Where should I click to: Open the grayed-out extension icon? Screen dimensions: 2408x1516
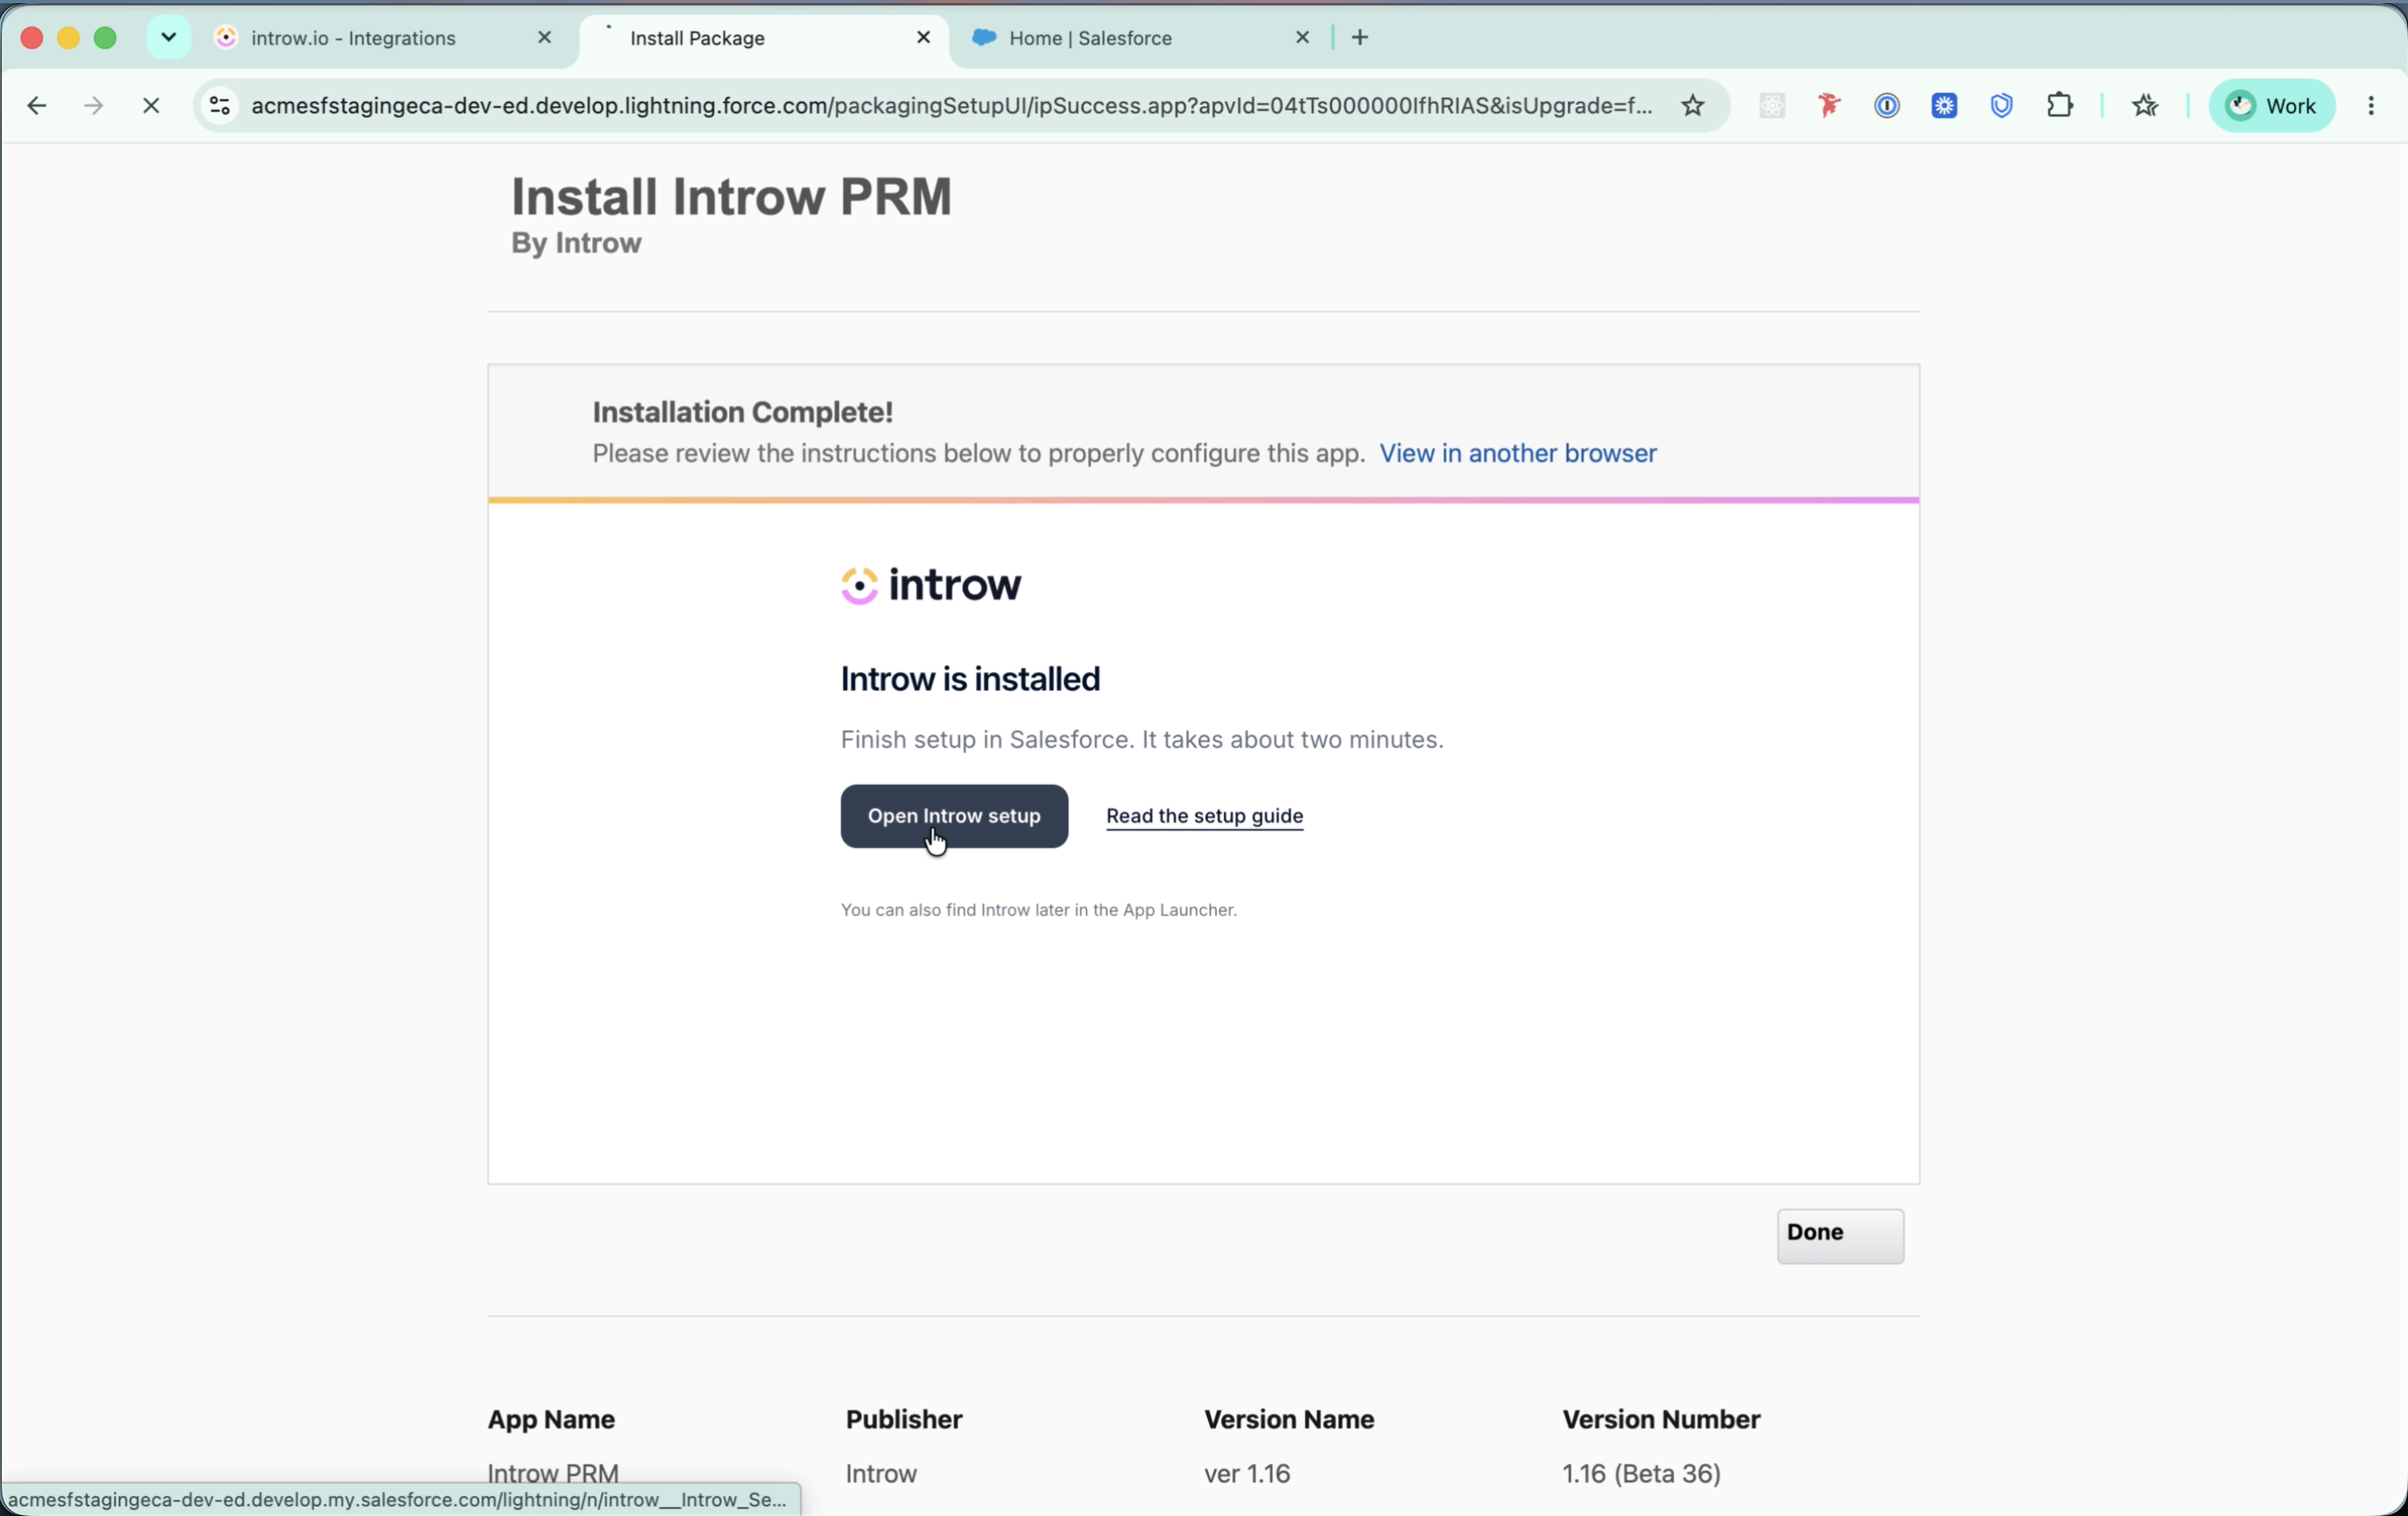(x=1771, y=106)
